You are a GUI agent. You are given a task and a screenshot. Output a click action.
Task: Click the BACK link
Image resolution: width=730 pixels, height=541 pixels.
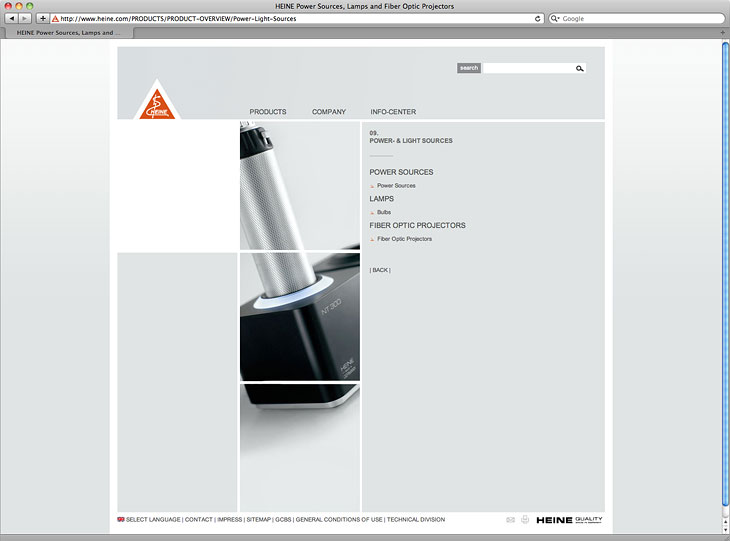pos(380,270)
